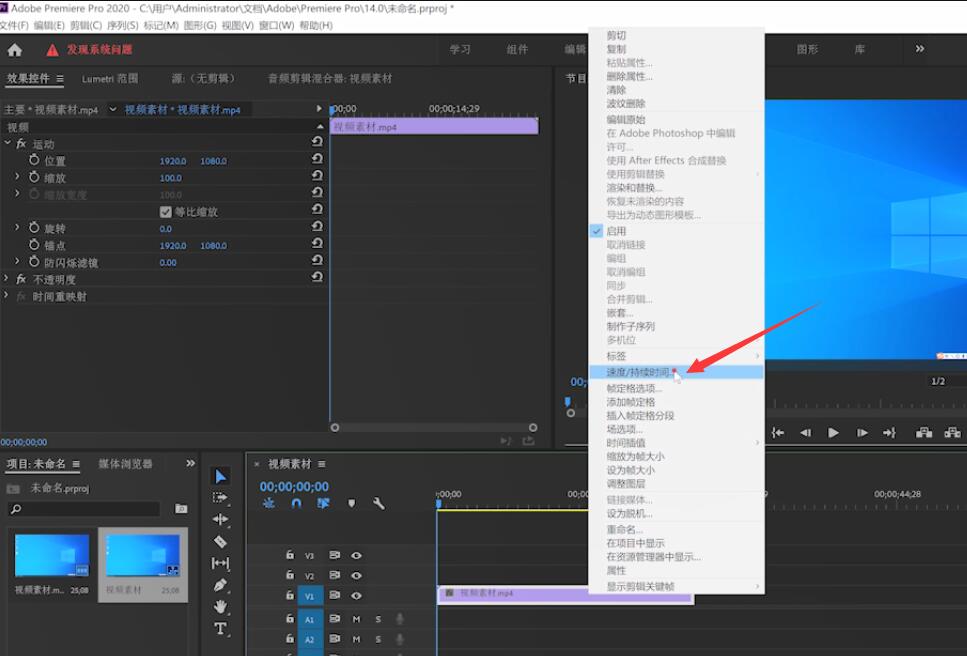Select the Hand tool
The height and width of the screenshot is (656, 967).
[x=220, y=607]
